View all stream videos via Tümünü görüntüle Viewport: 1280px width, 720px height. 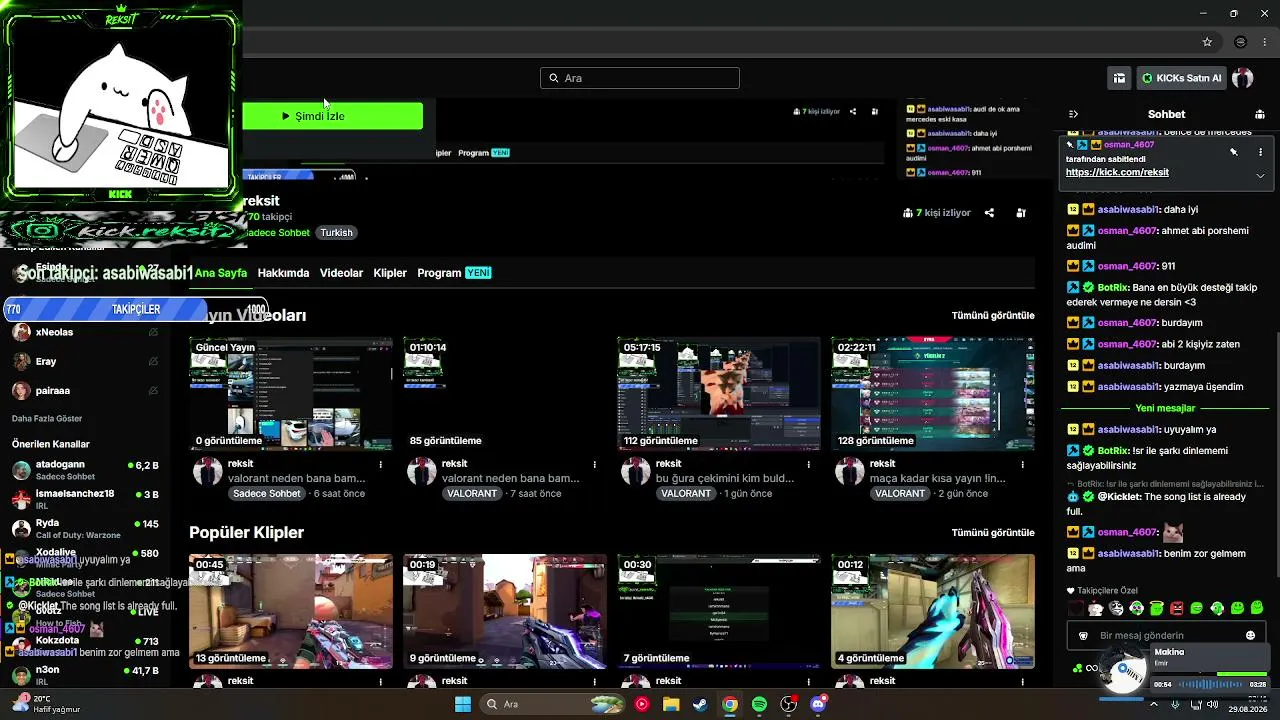pyautogui.click(x=993, y=315)
